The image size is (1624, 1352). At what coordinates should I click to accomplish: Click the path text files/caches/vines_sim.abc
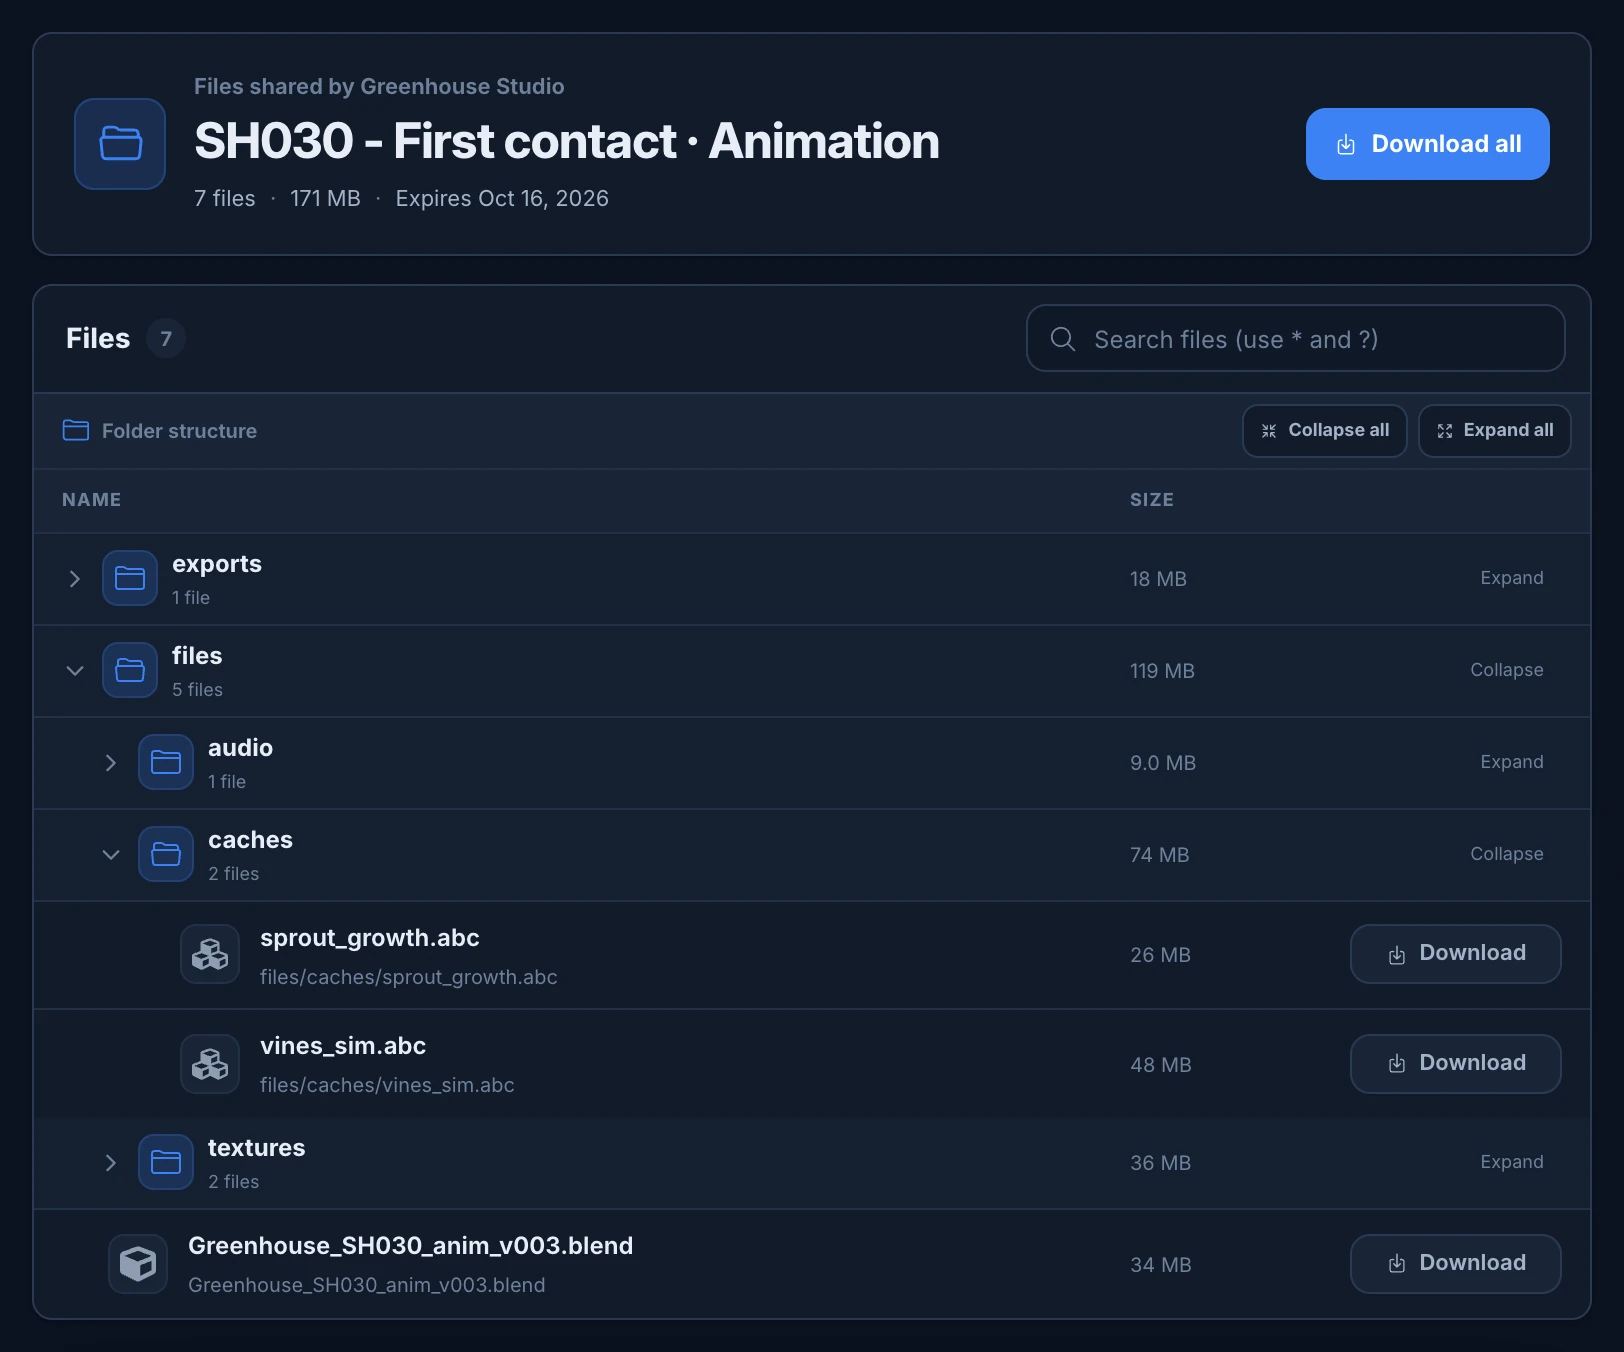387,1085
